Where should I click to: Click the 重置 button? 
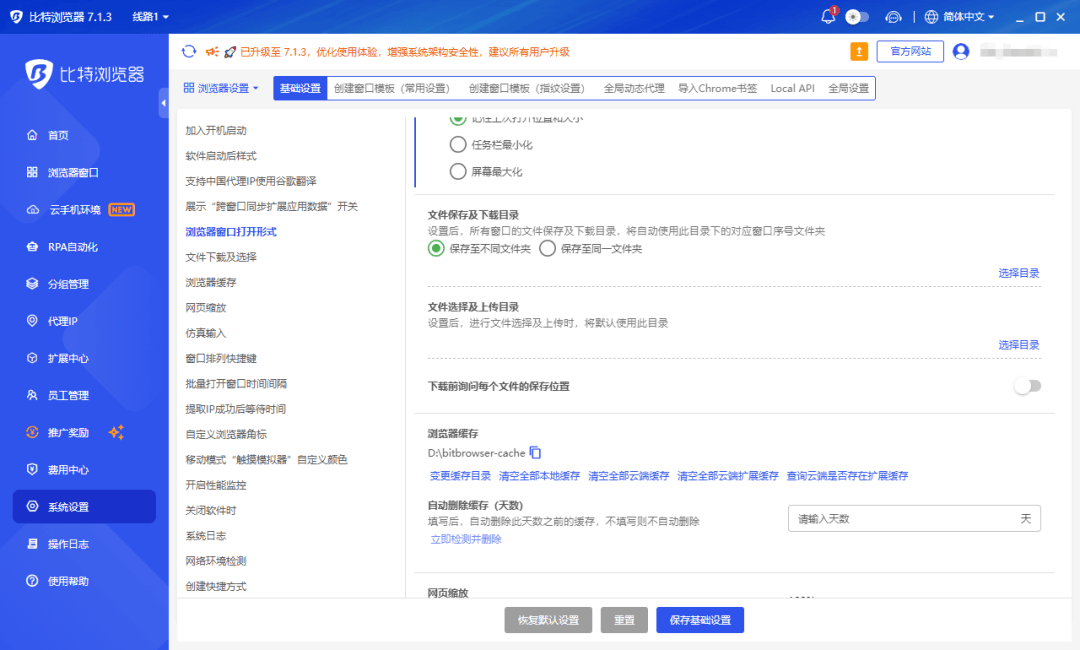[624, 620]
